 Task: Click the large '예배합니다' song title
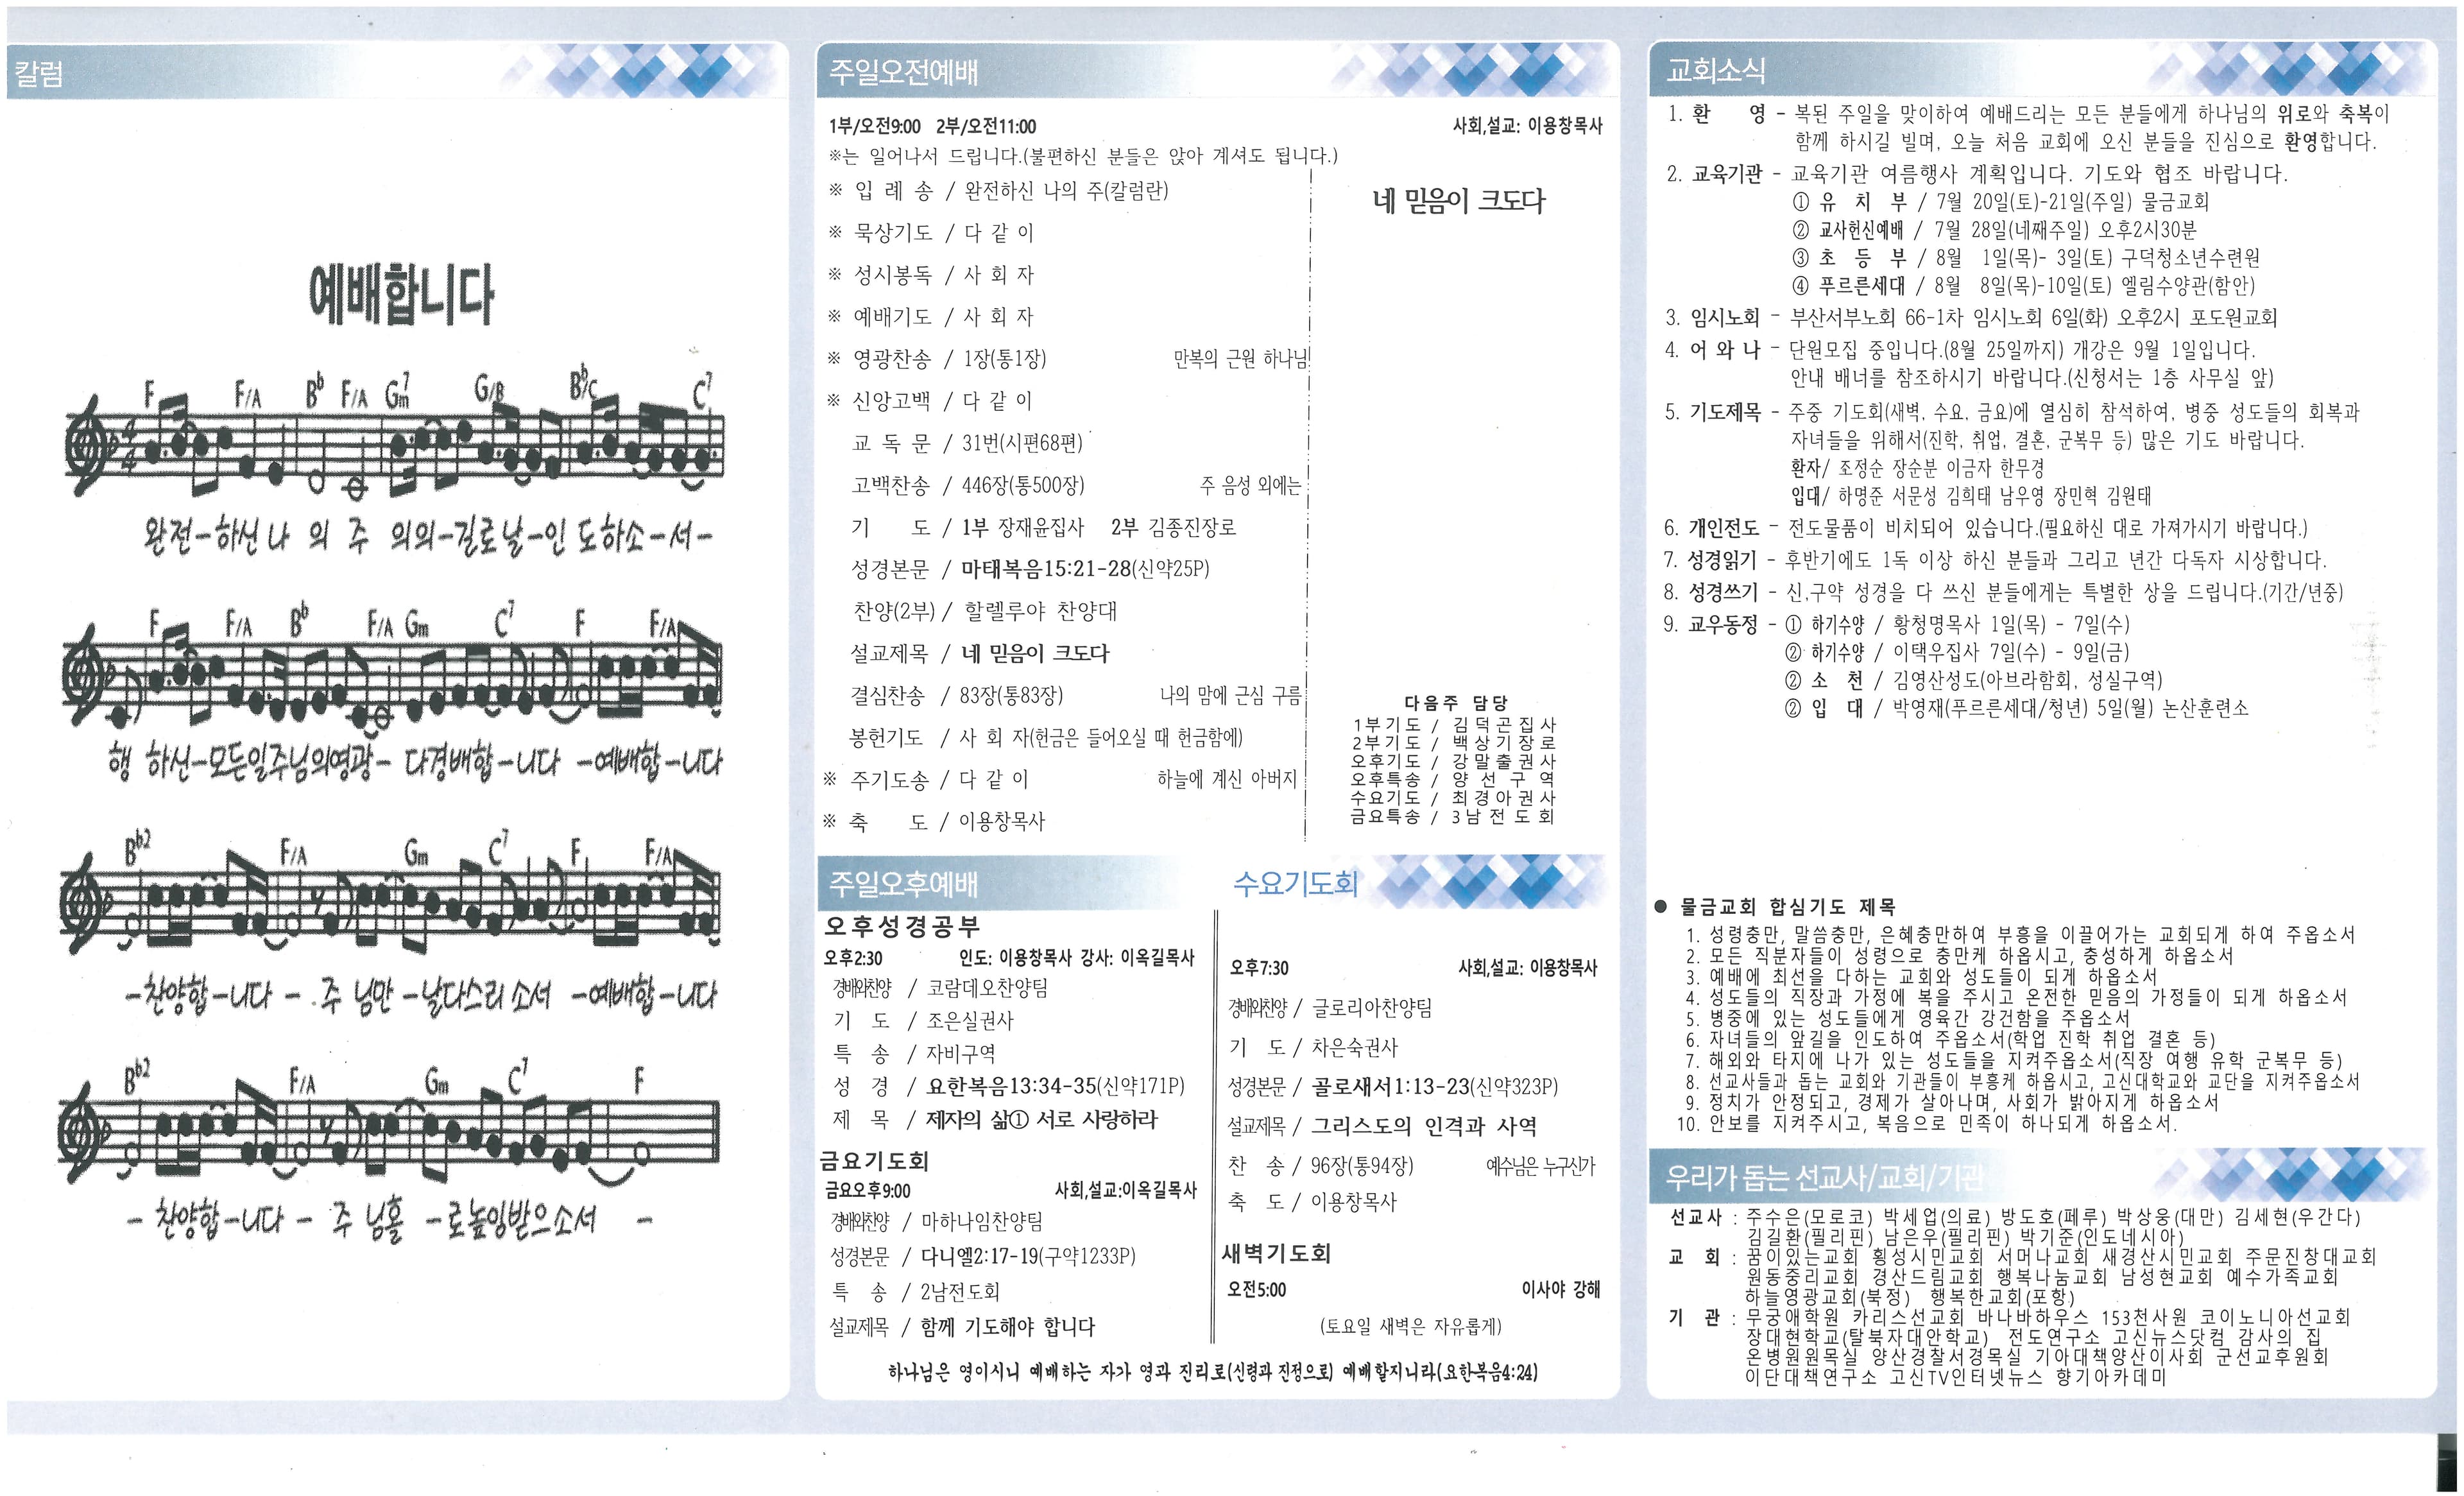pyautogui.click(x=401, y=295)
